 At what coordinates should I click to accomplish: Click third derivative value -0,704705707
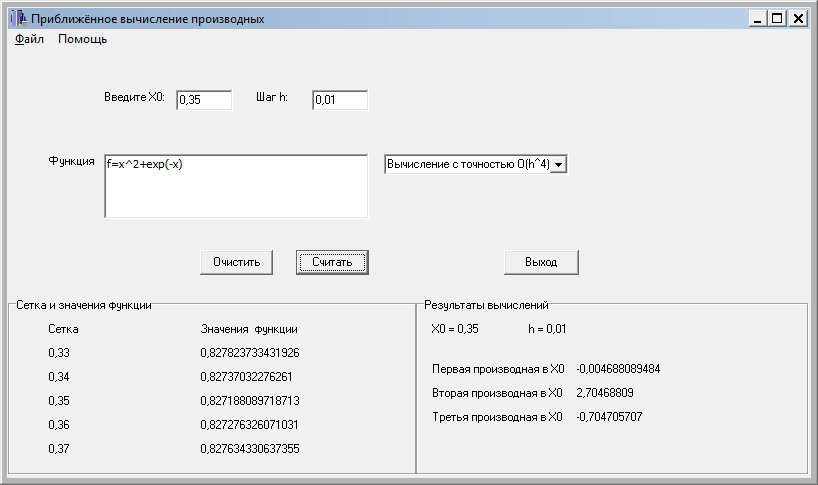609,417
